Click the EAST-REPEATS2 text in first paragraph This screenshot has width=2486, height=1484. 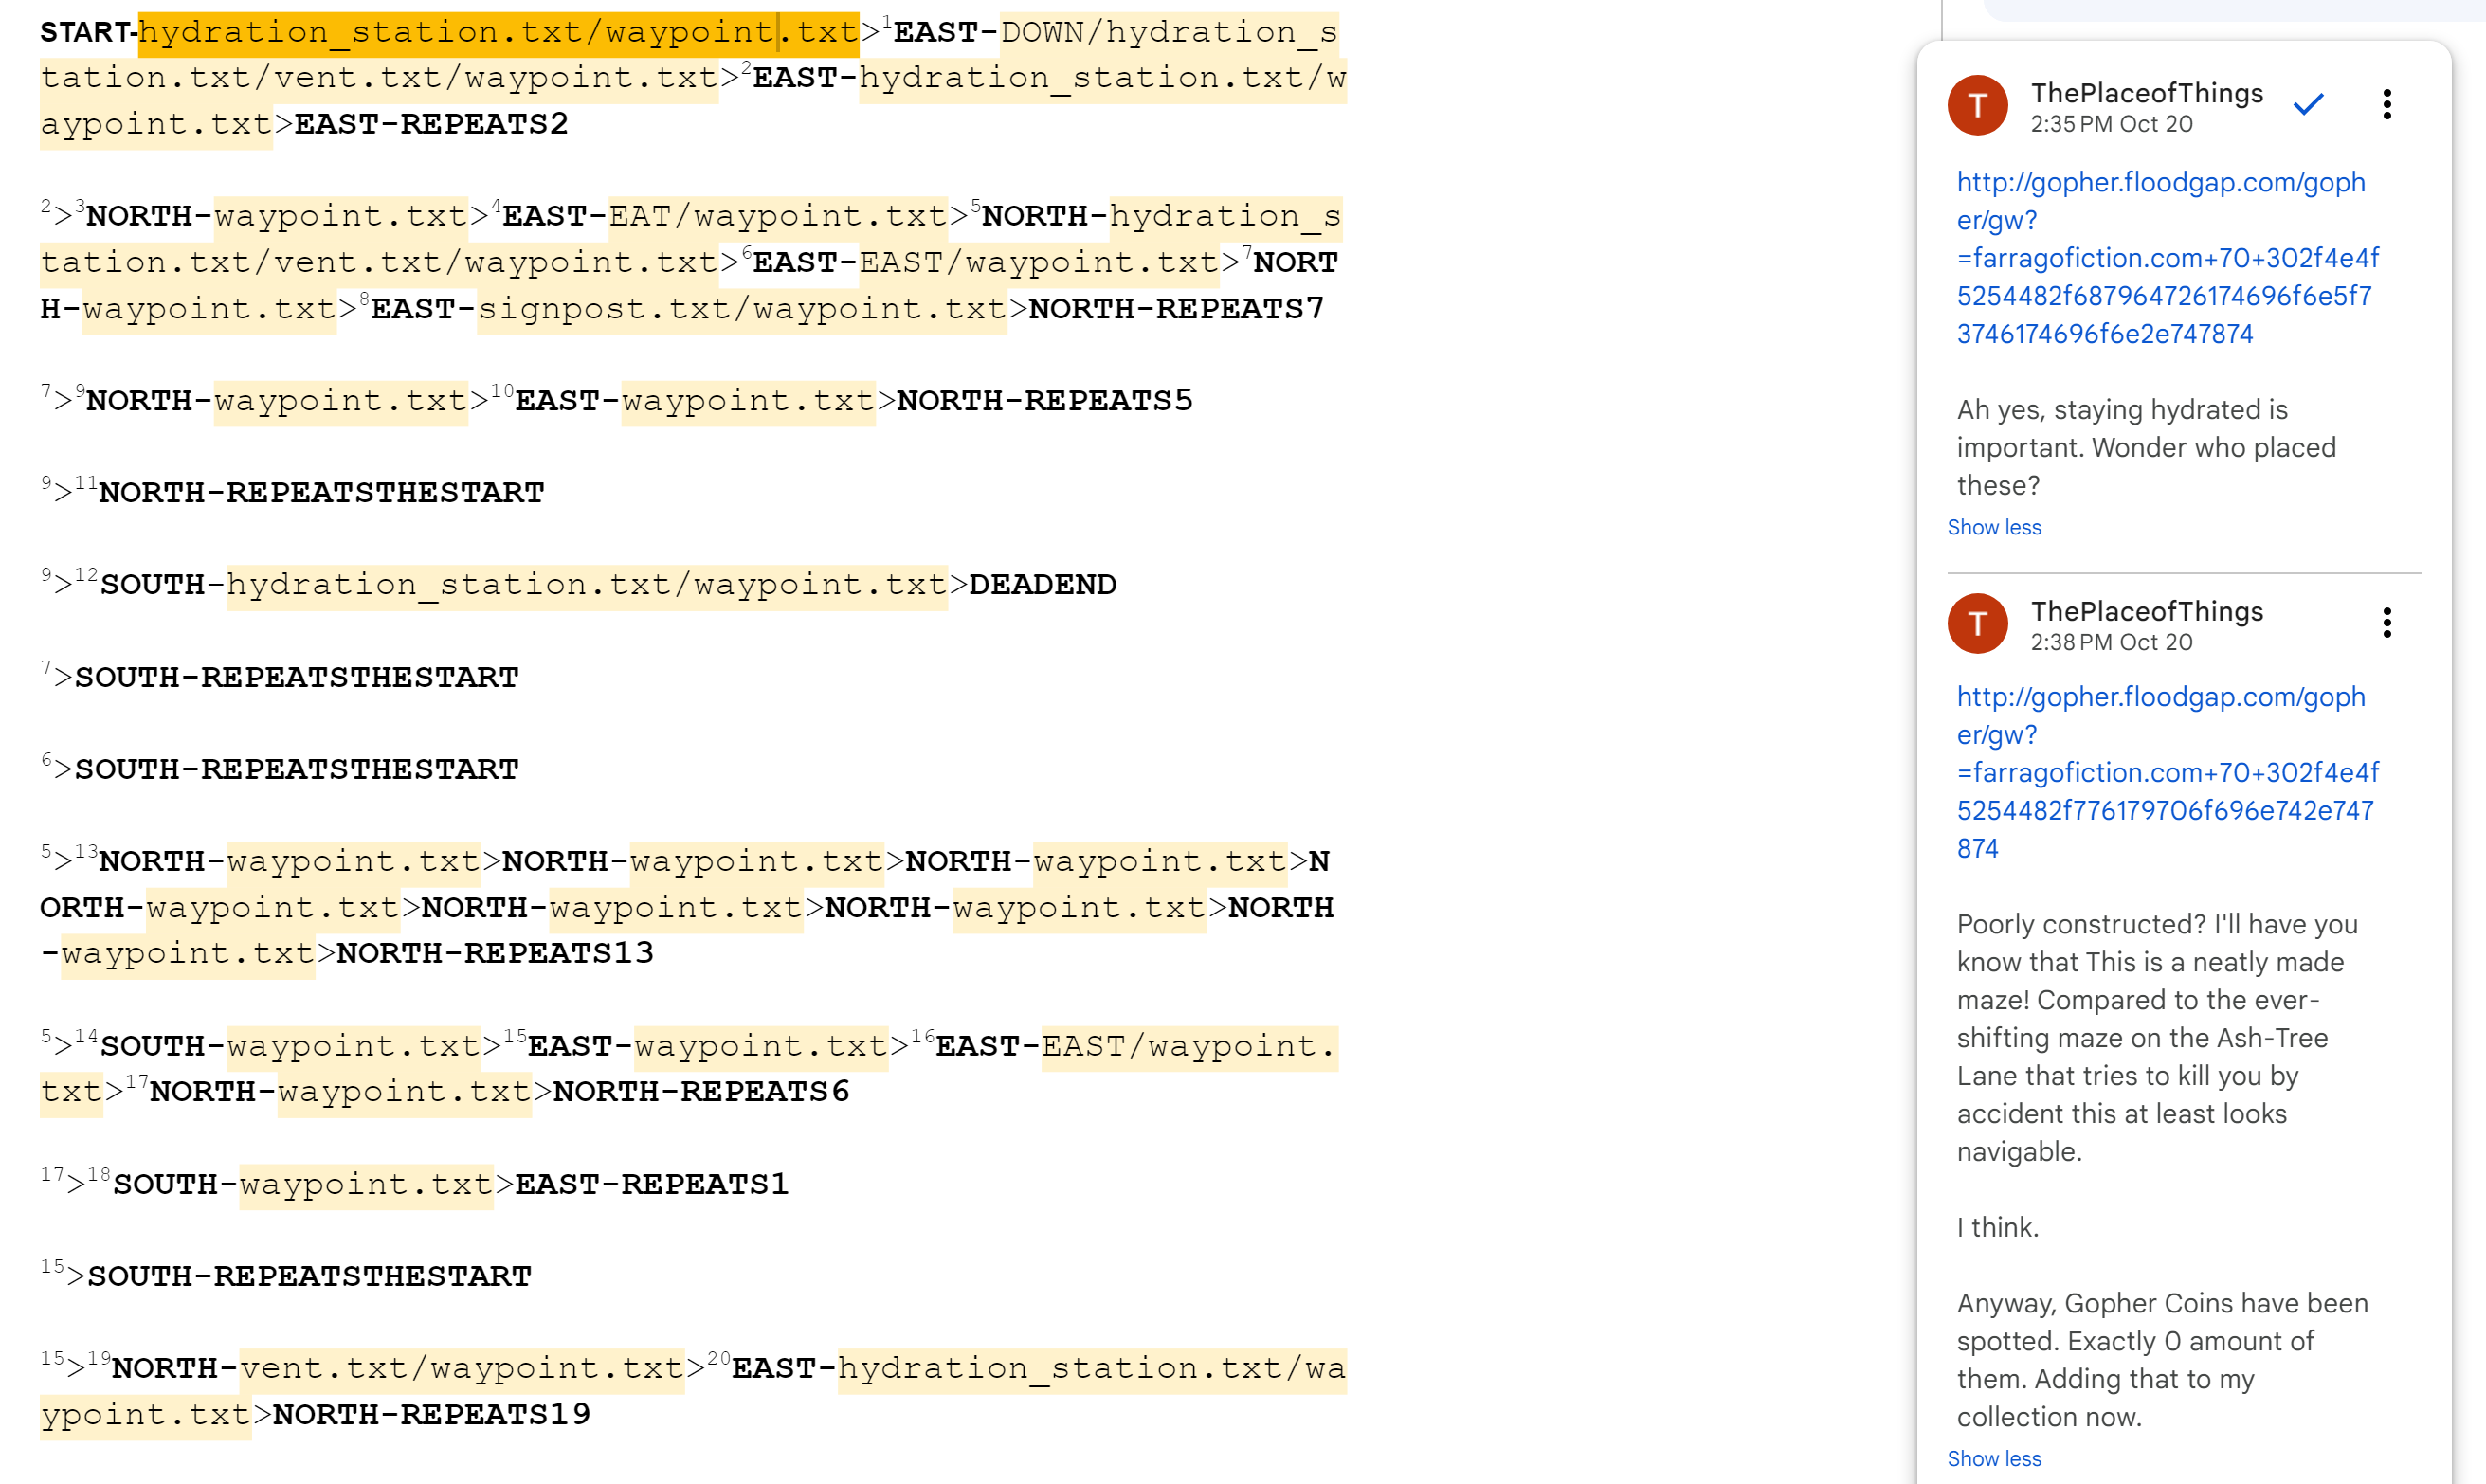click(430, 124)
